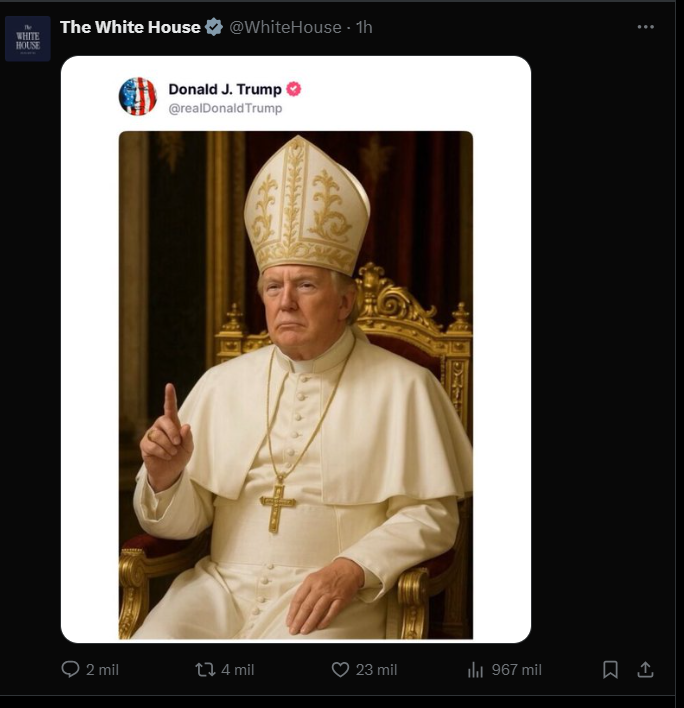This screenshot has width=684, height=708.
Task: Open the White House profile avatar
Action: 27,39
